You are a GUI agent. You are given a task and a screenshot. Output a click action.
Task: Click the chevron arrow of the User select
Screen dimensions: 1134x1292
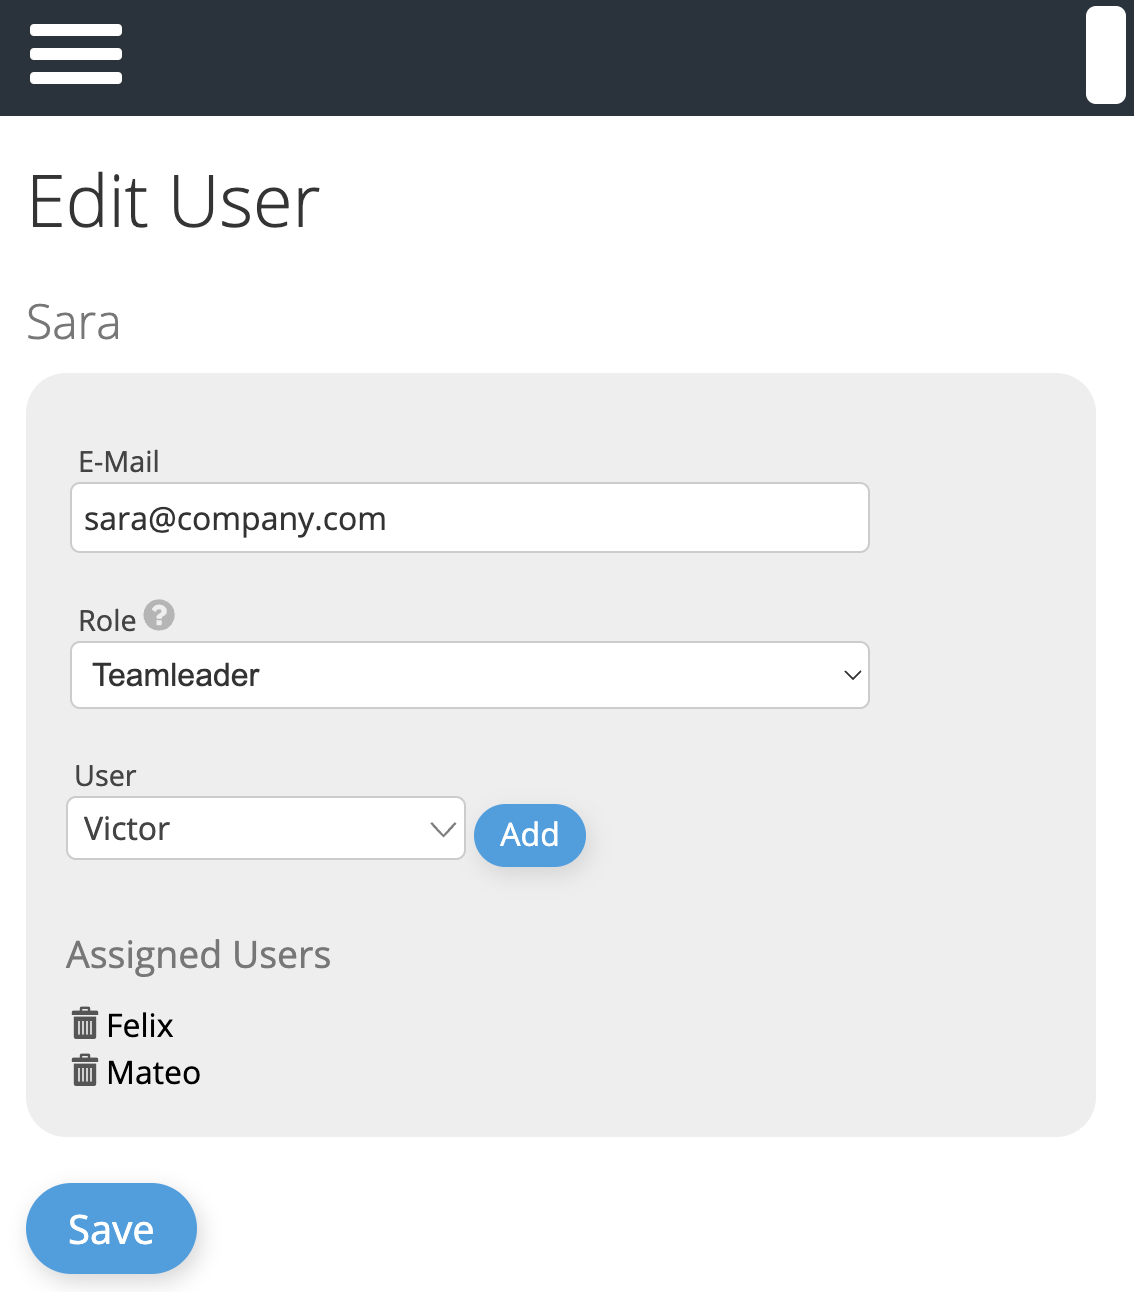point(442,829)
